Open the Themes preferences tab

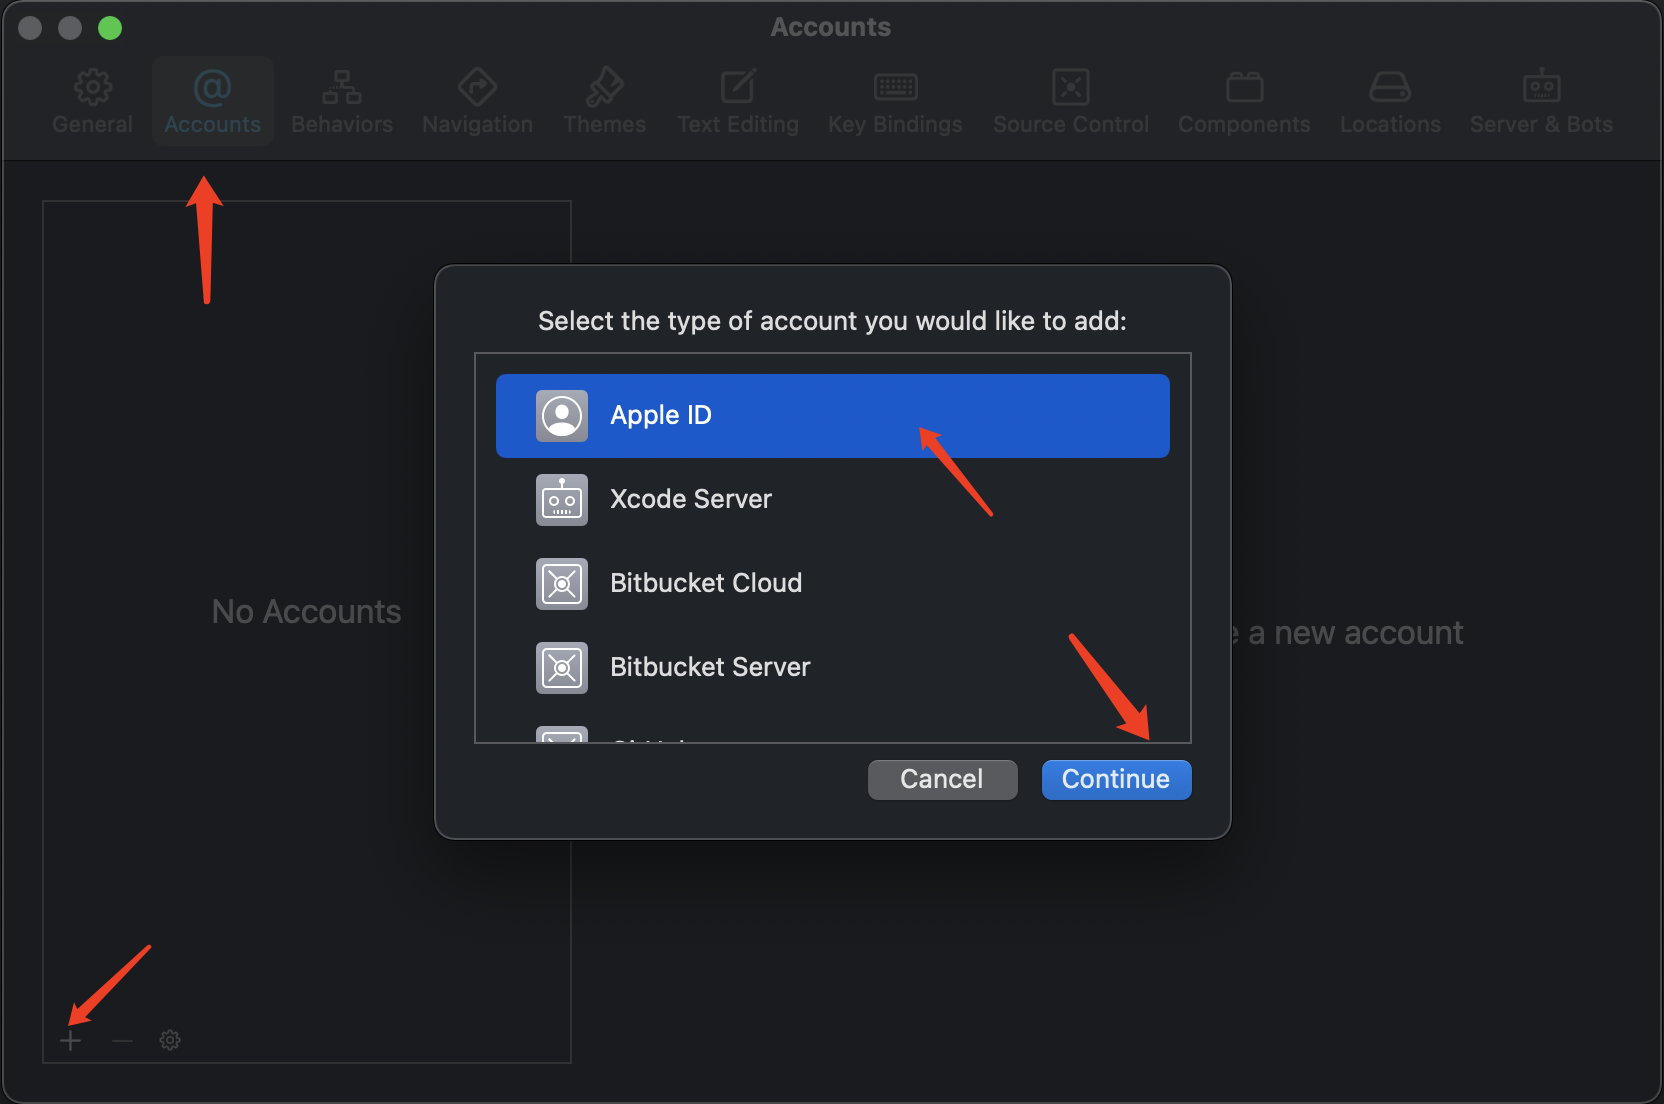604,102
